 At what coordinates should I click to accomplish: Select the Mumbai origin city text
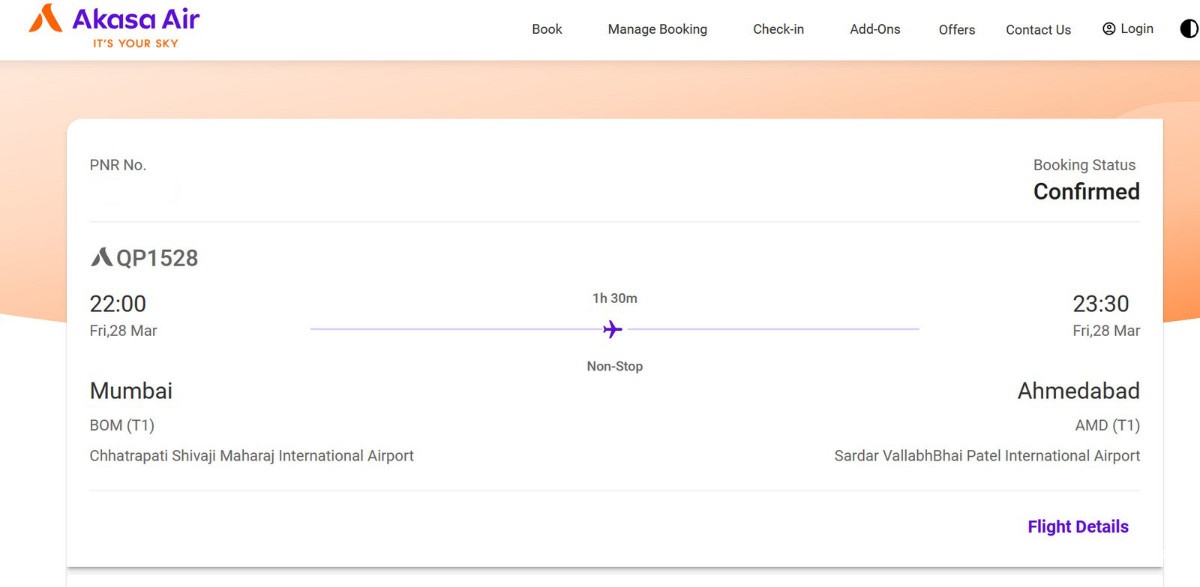point(131,391)
